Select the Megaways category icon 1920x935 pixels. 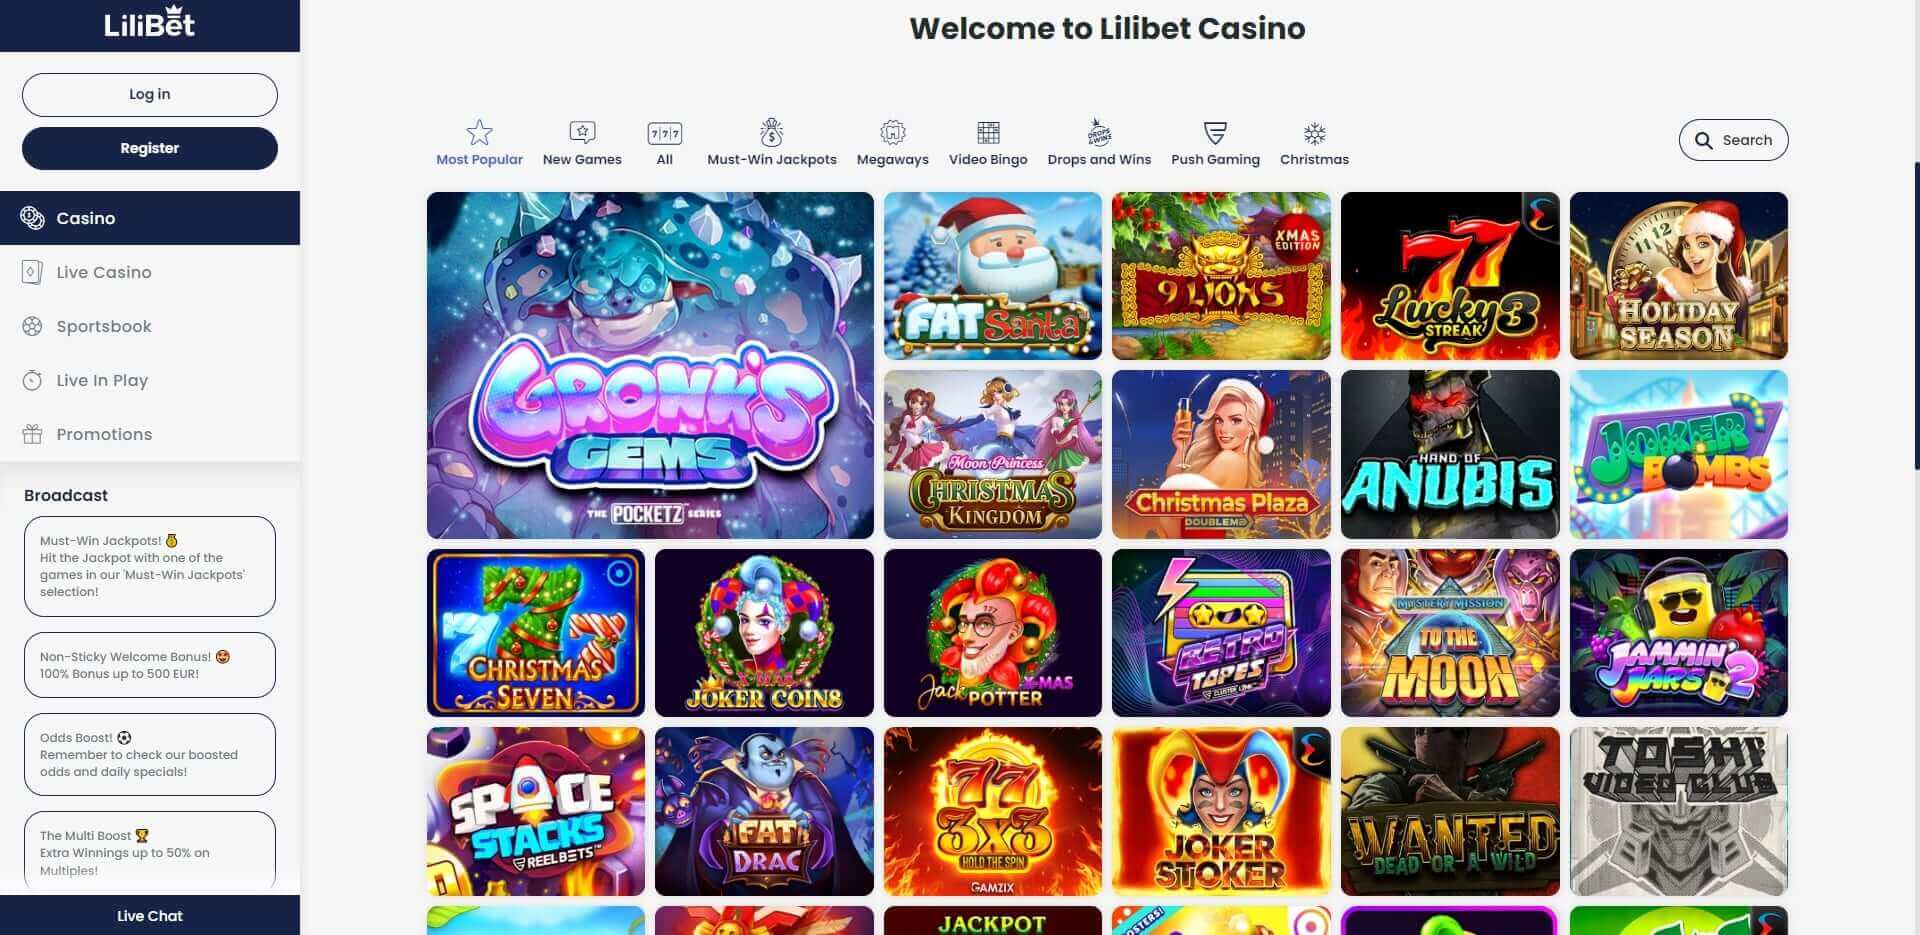(x=893, y=132)
